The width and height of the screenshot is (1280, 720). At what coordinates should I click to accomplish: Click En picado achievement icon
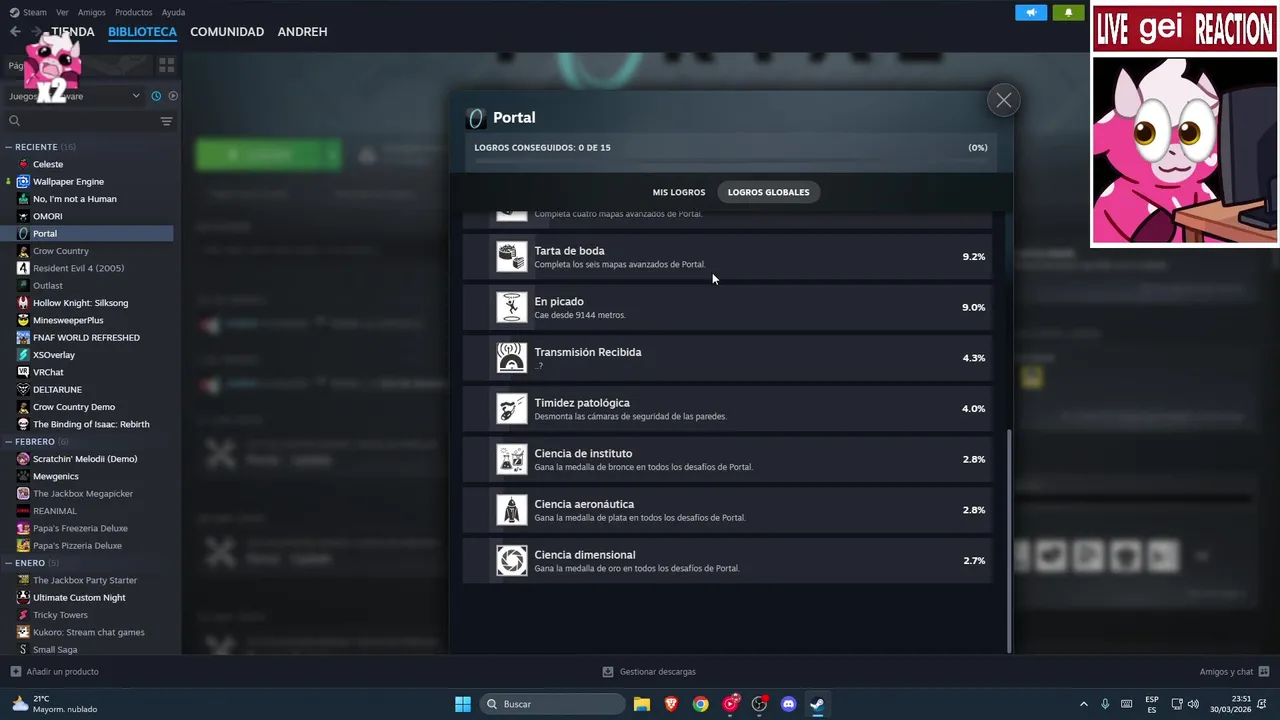[512, 307]
